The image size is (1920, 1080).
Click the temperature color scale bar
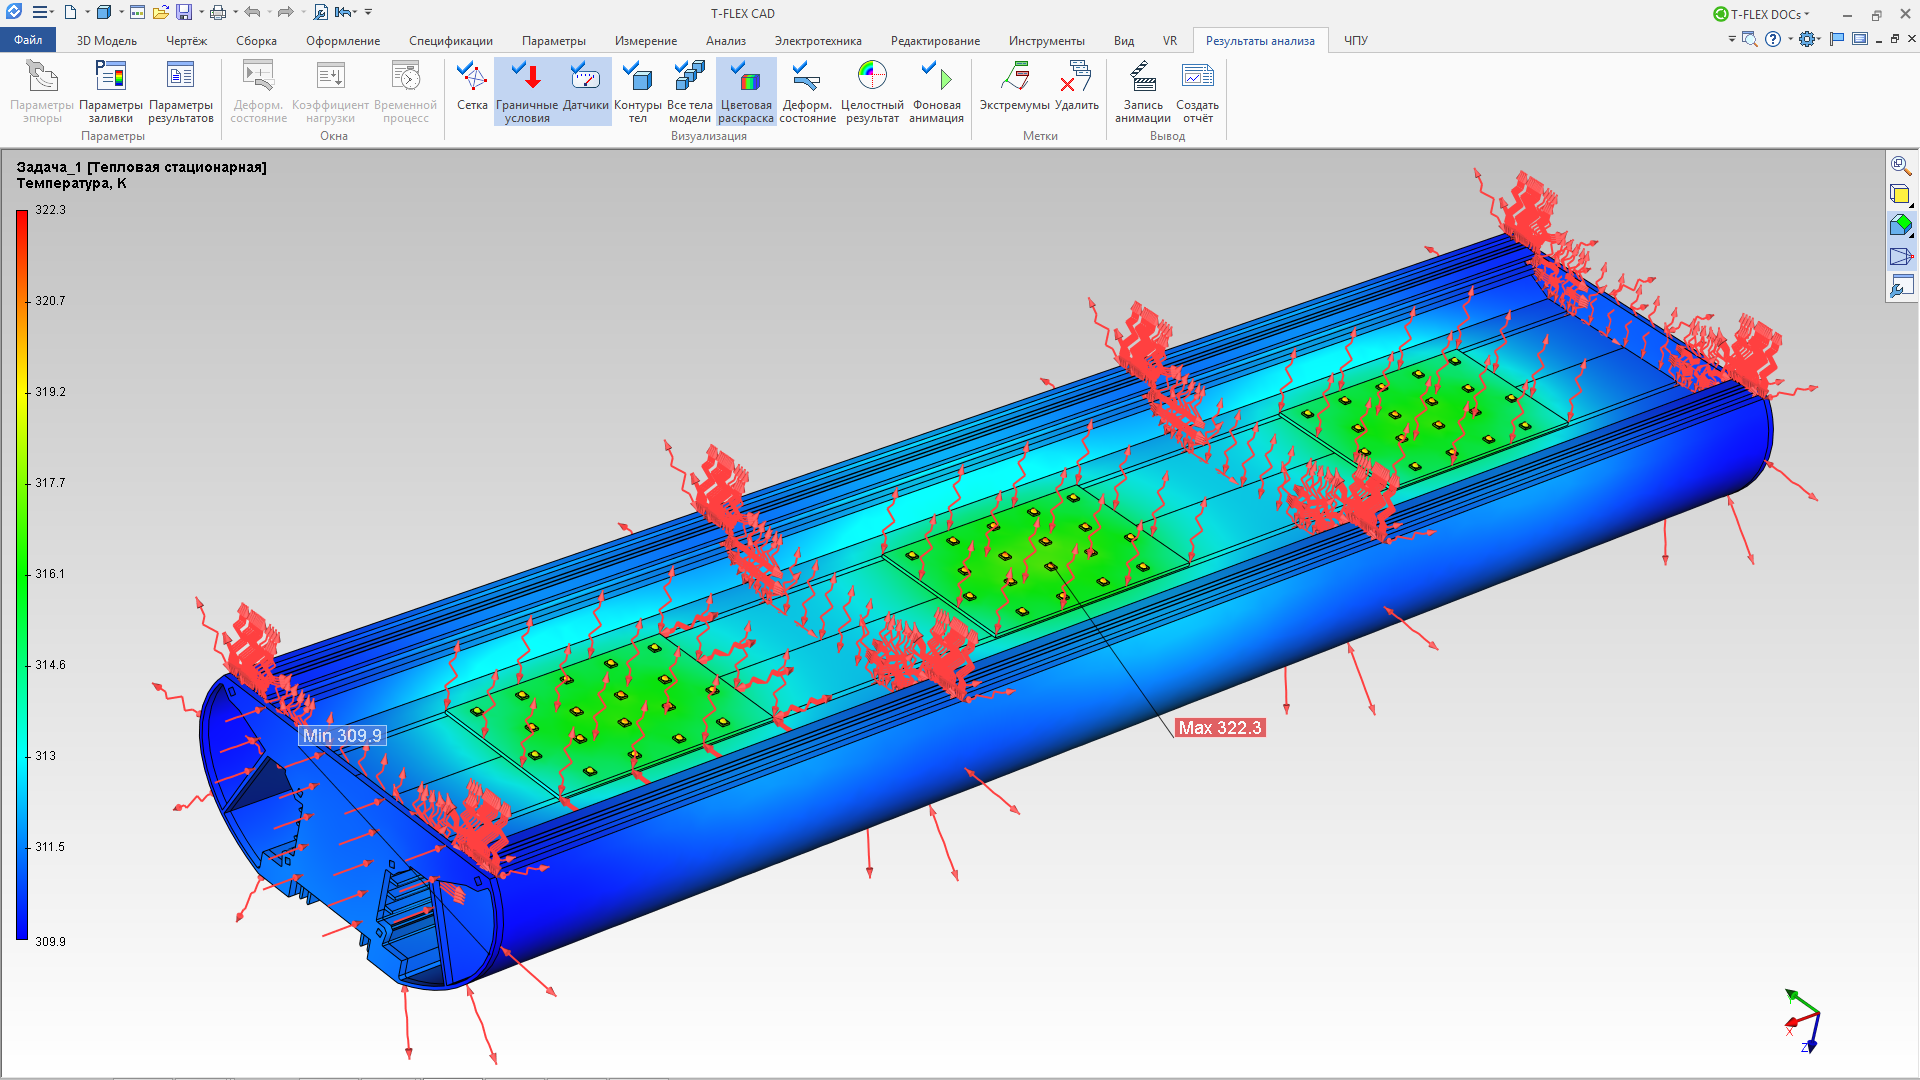point(22,575)
